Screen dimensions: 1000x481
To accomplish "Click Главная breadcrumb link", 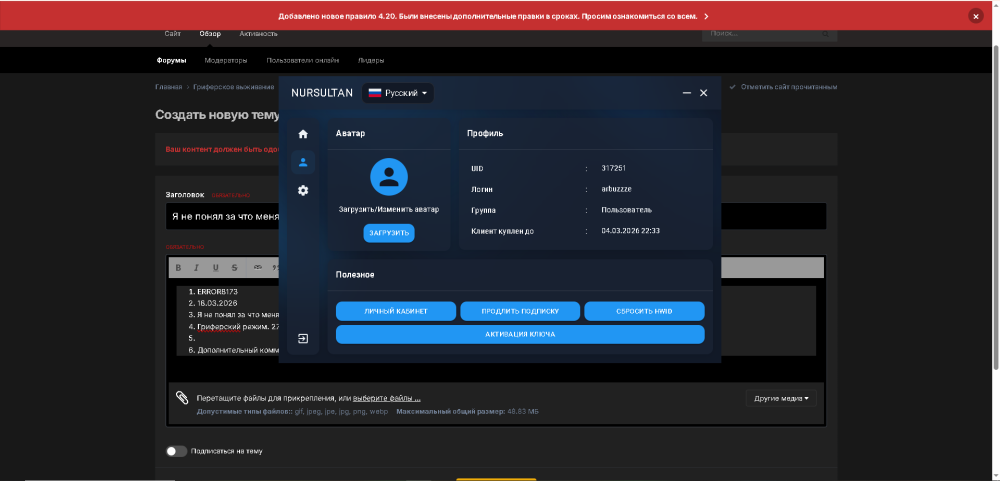I will tap(168, 87).
